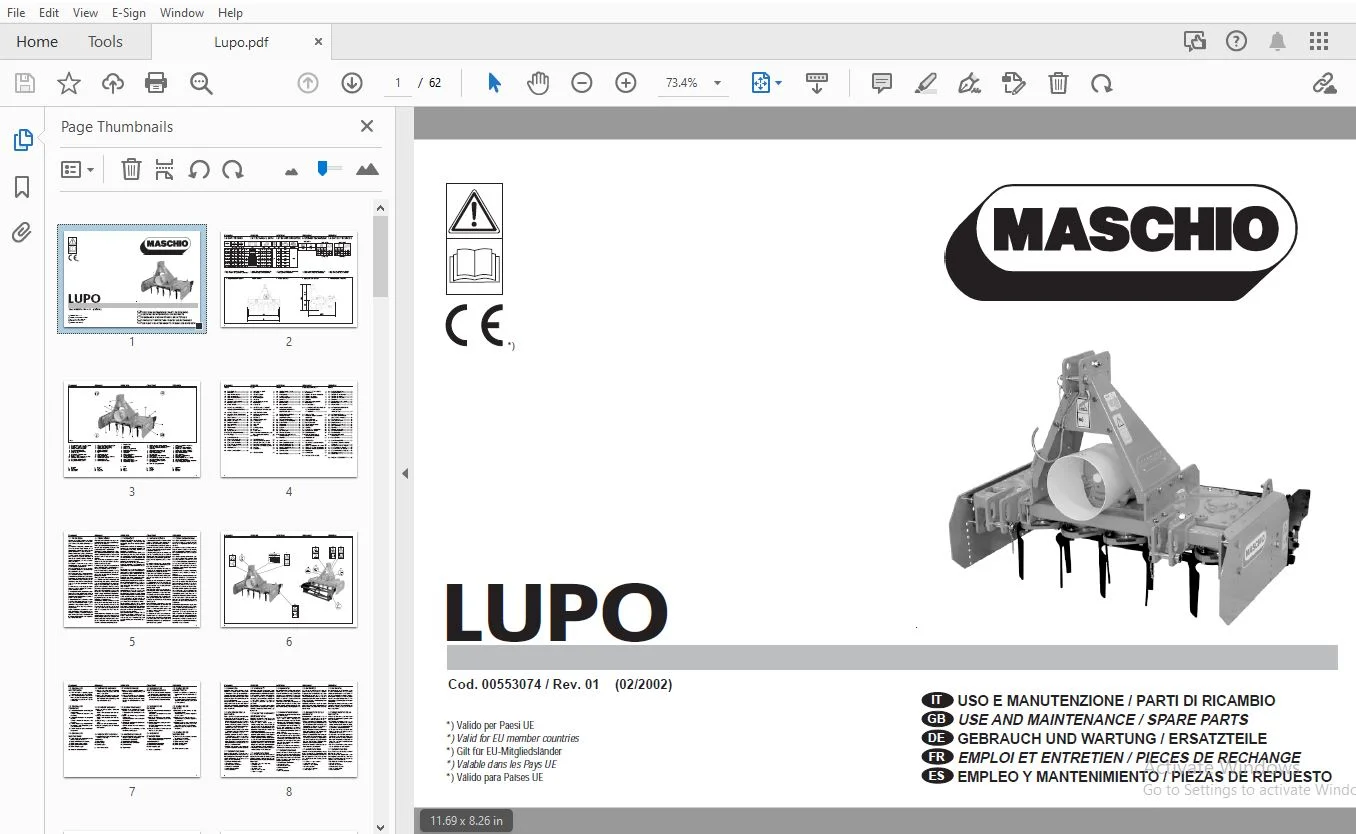Open the apps grid launcher

[x=1319, y=41]
